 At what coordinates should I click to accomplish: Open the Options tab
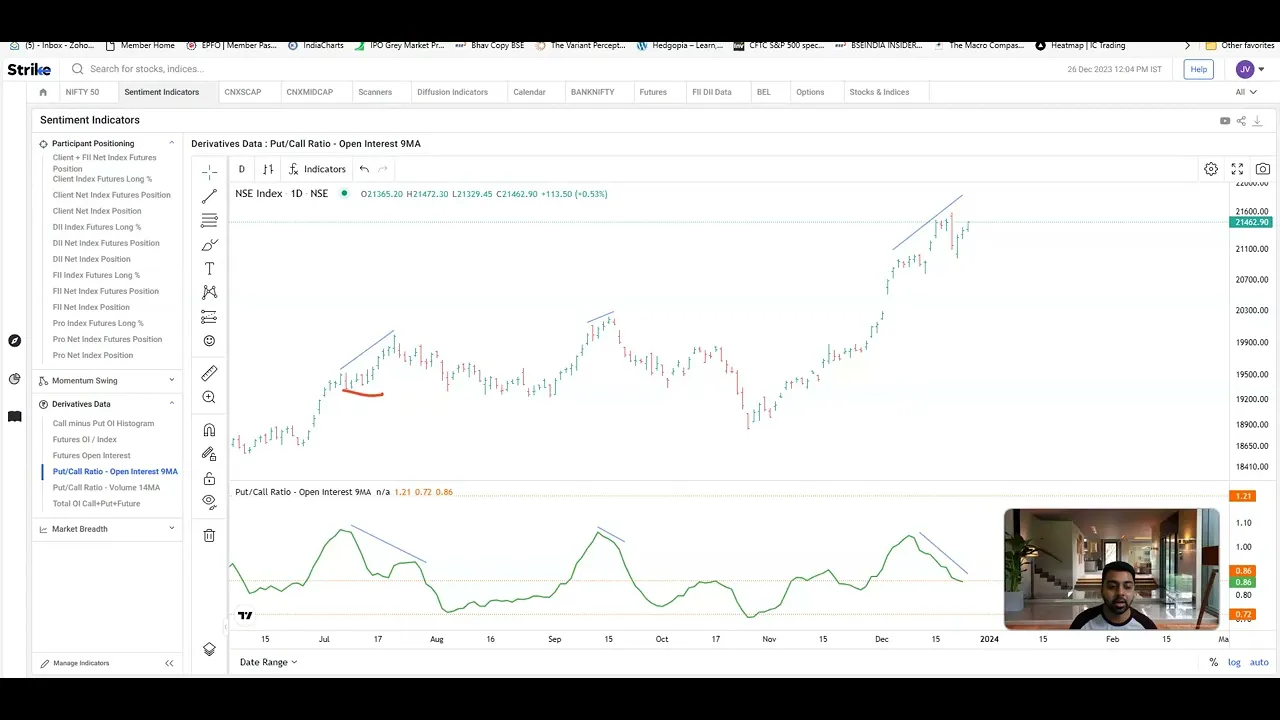[810, 92]
